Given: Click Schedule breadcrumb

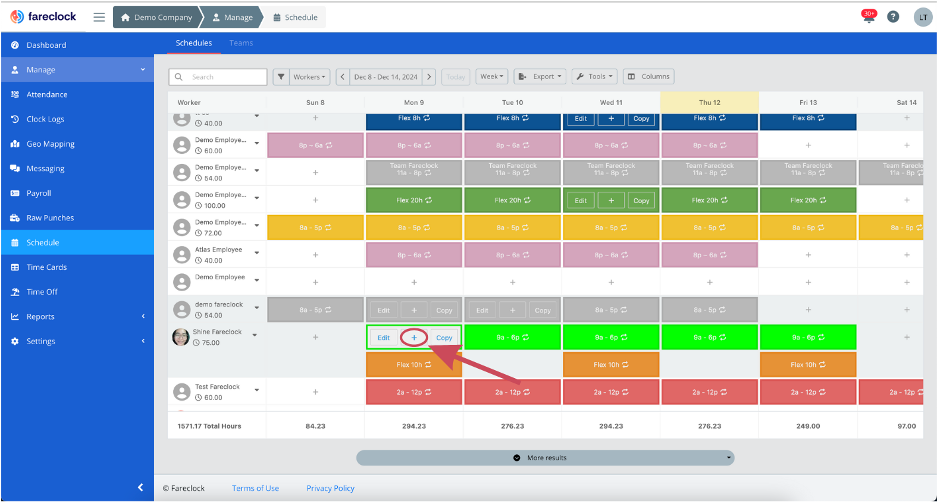Looking at the screenshot, I should (296, 17).
